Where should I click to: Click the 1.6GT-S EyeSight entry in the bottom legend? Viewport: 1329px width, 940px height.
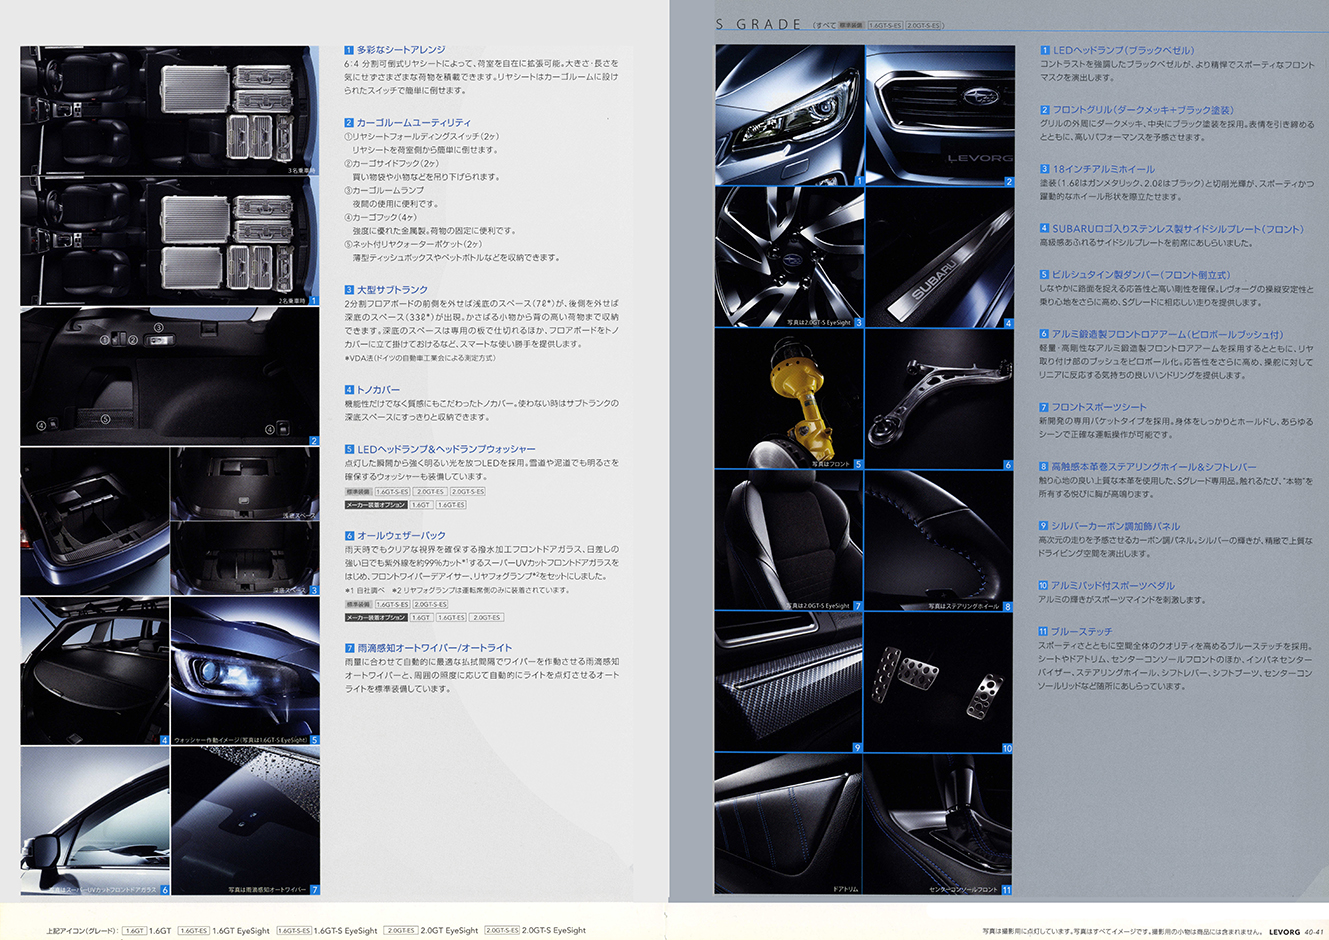tap(327, 931)
